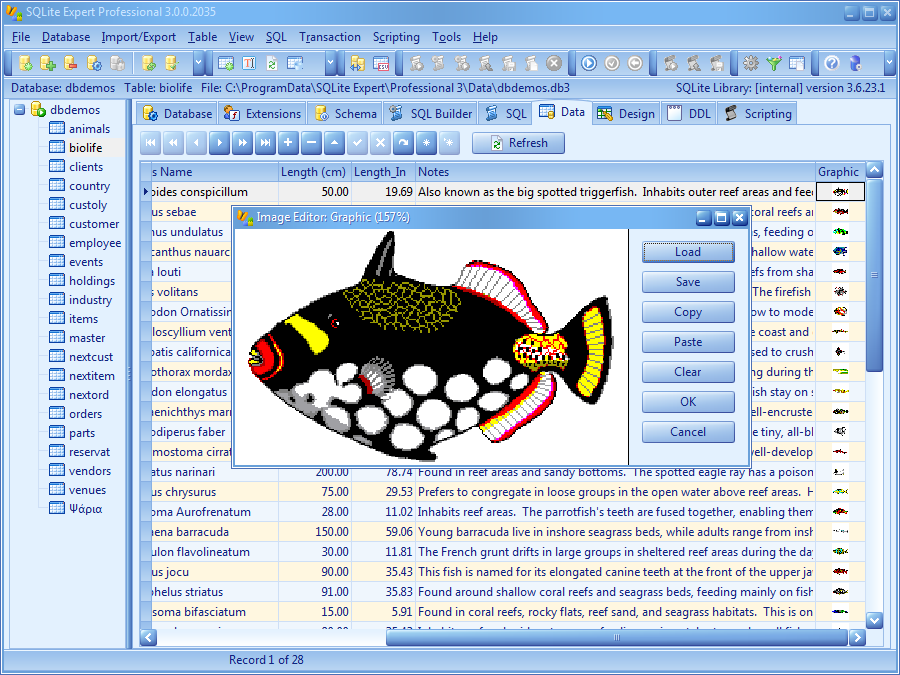The height and width of the screenshot is (675, 900).
Task: Click the Refresh button above the data grid
Action: point(518,143)
